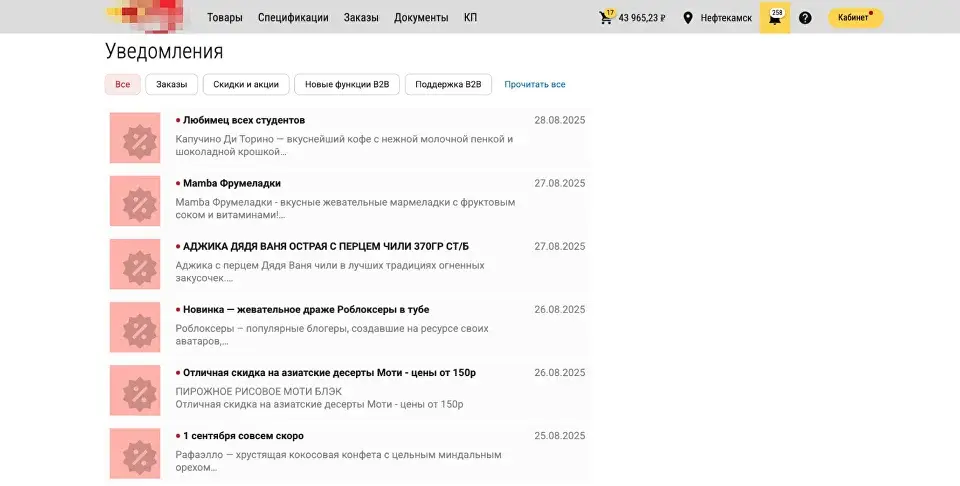Click description about жевательные мармеладки
960x486 pixels.
(345, 209)
